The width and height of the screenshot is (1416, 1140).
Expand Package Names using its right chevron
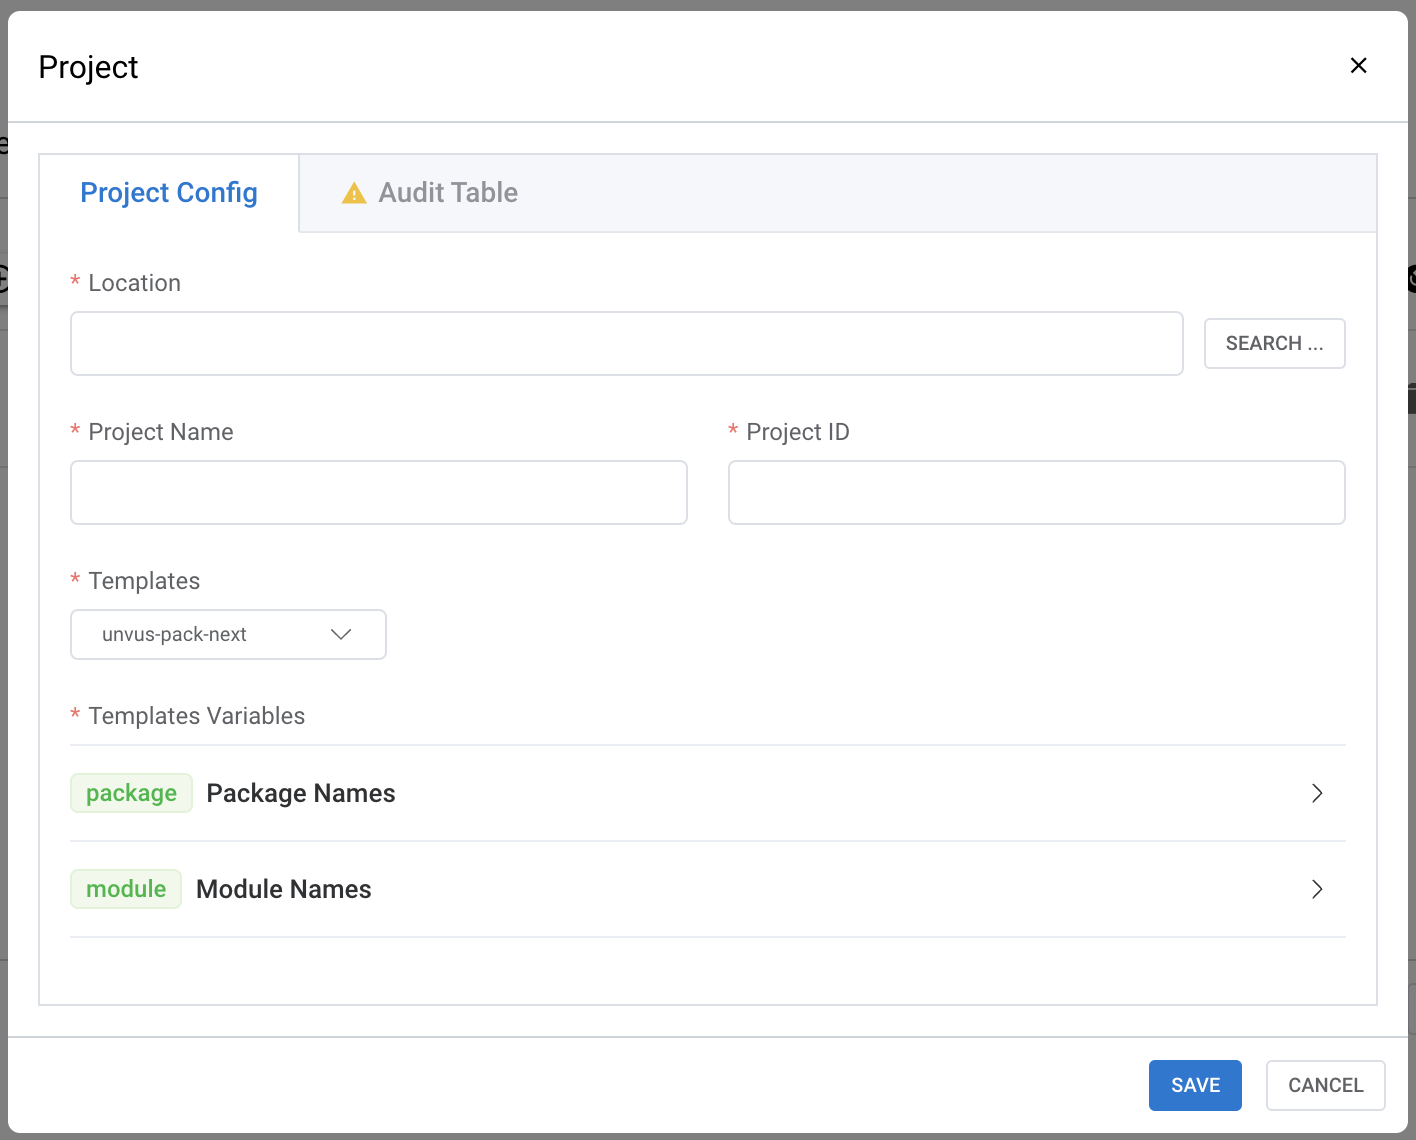[1317, 793]
